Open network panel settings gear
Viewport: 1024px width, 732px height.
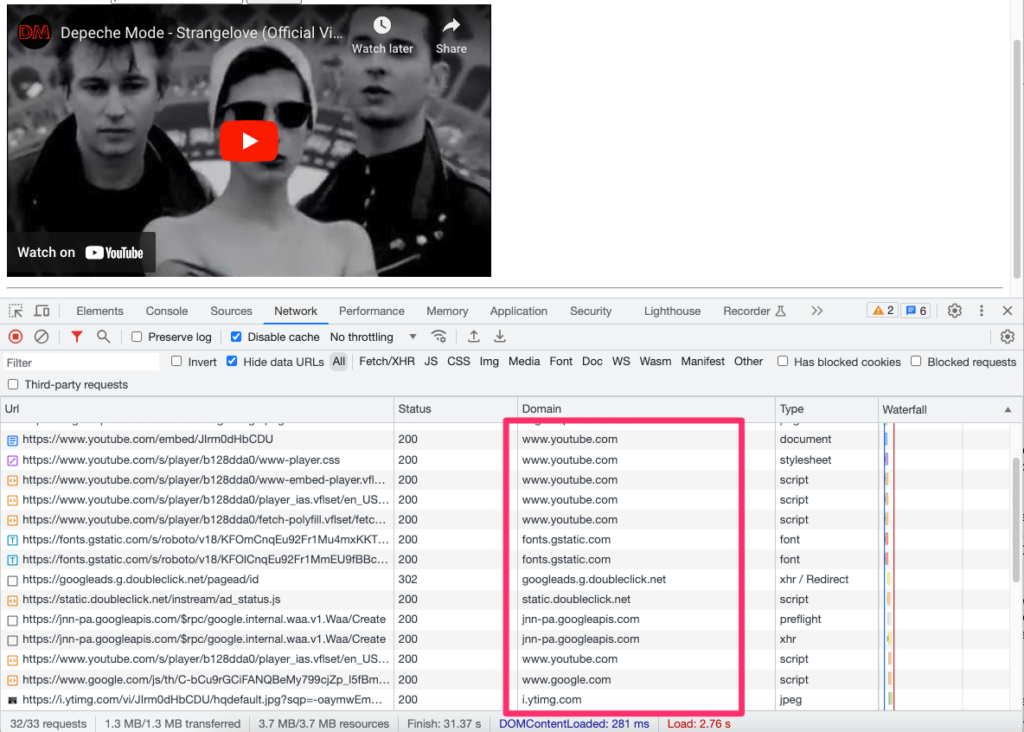pos(1008,337)
